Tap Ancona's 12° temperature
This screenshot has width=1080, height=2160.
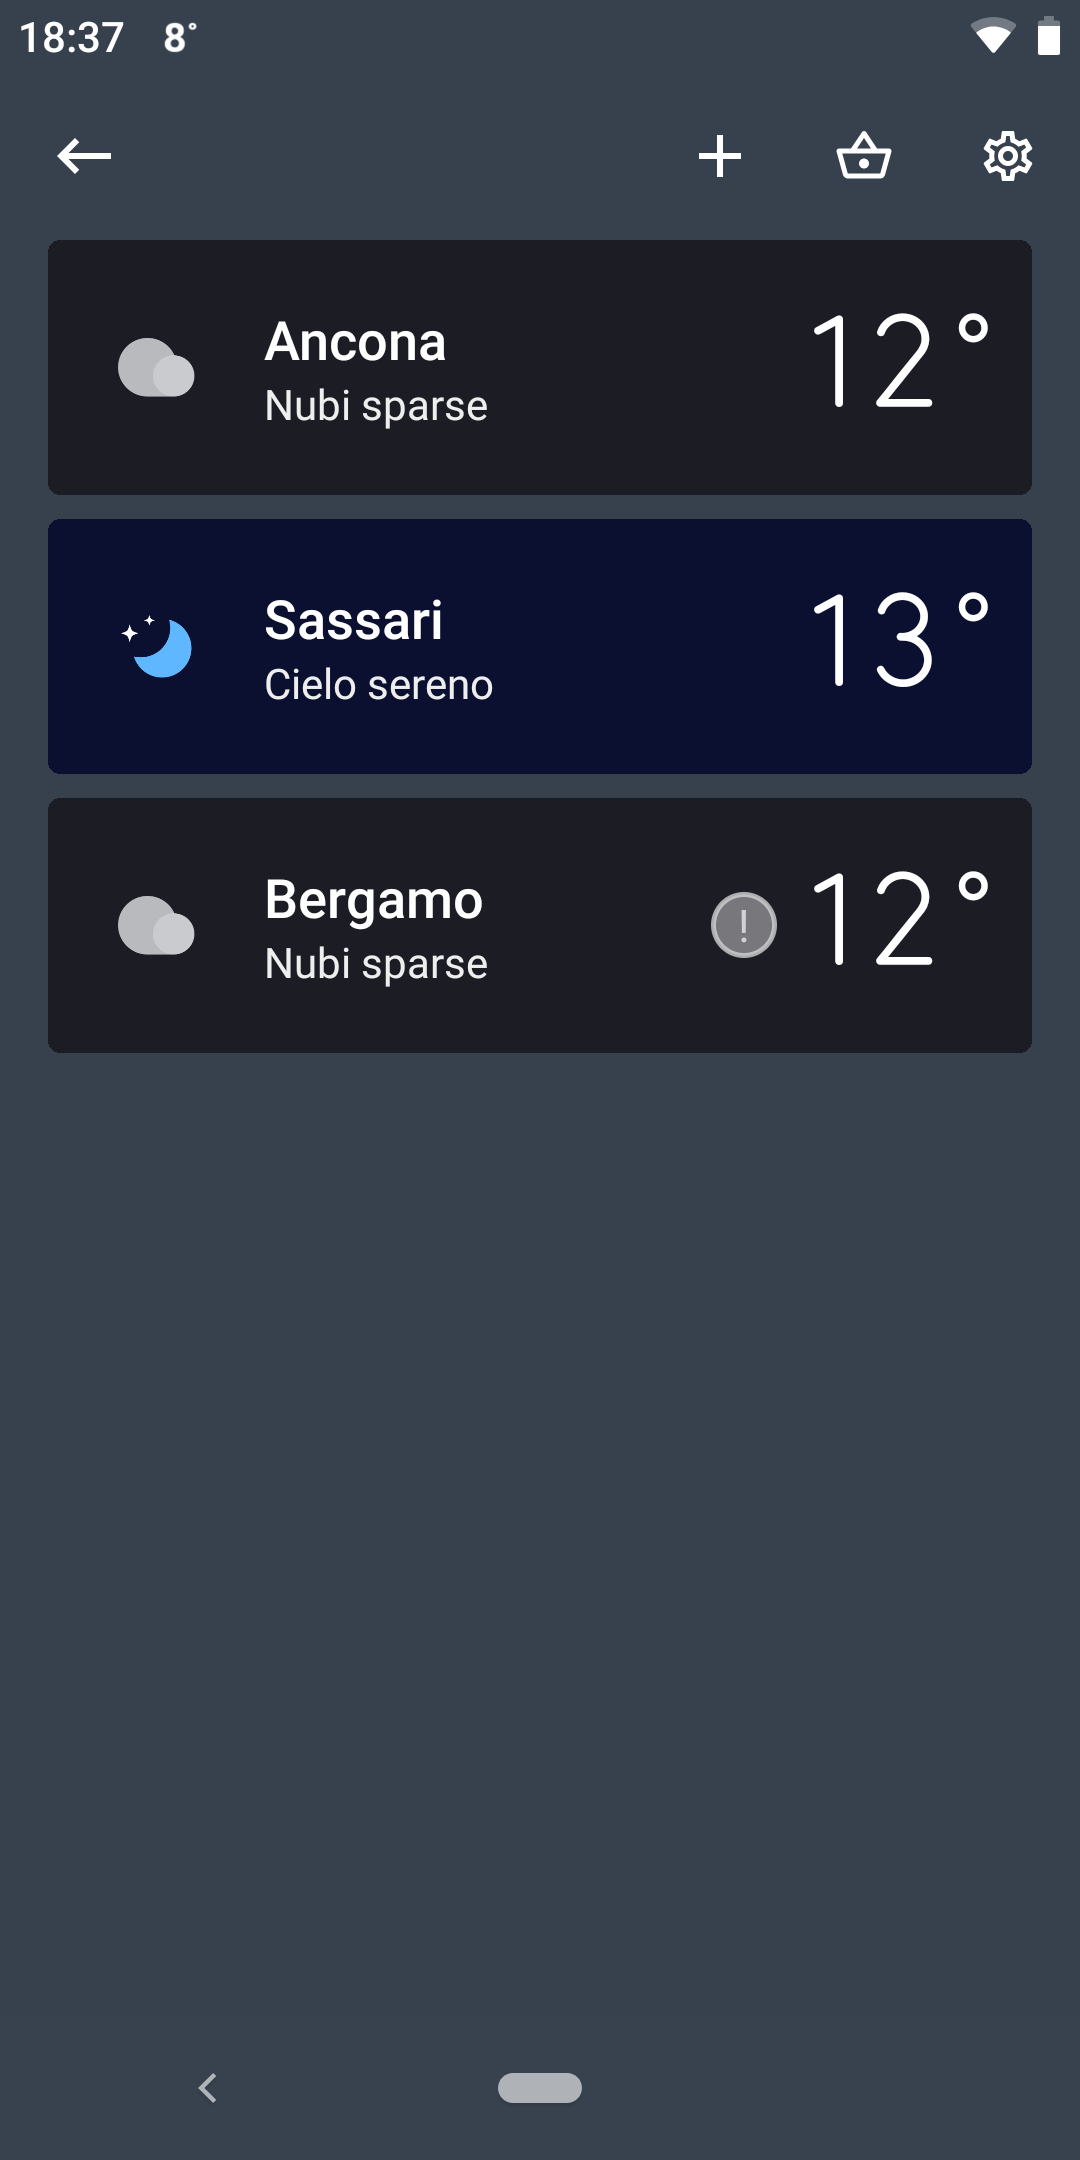tap(898, 362)
